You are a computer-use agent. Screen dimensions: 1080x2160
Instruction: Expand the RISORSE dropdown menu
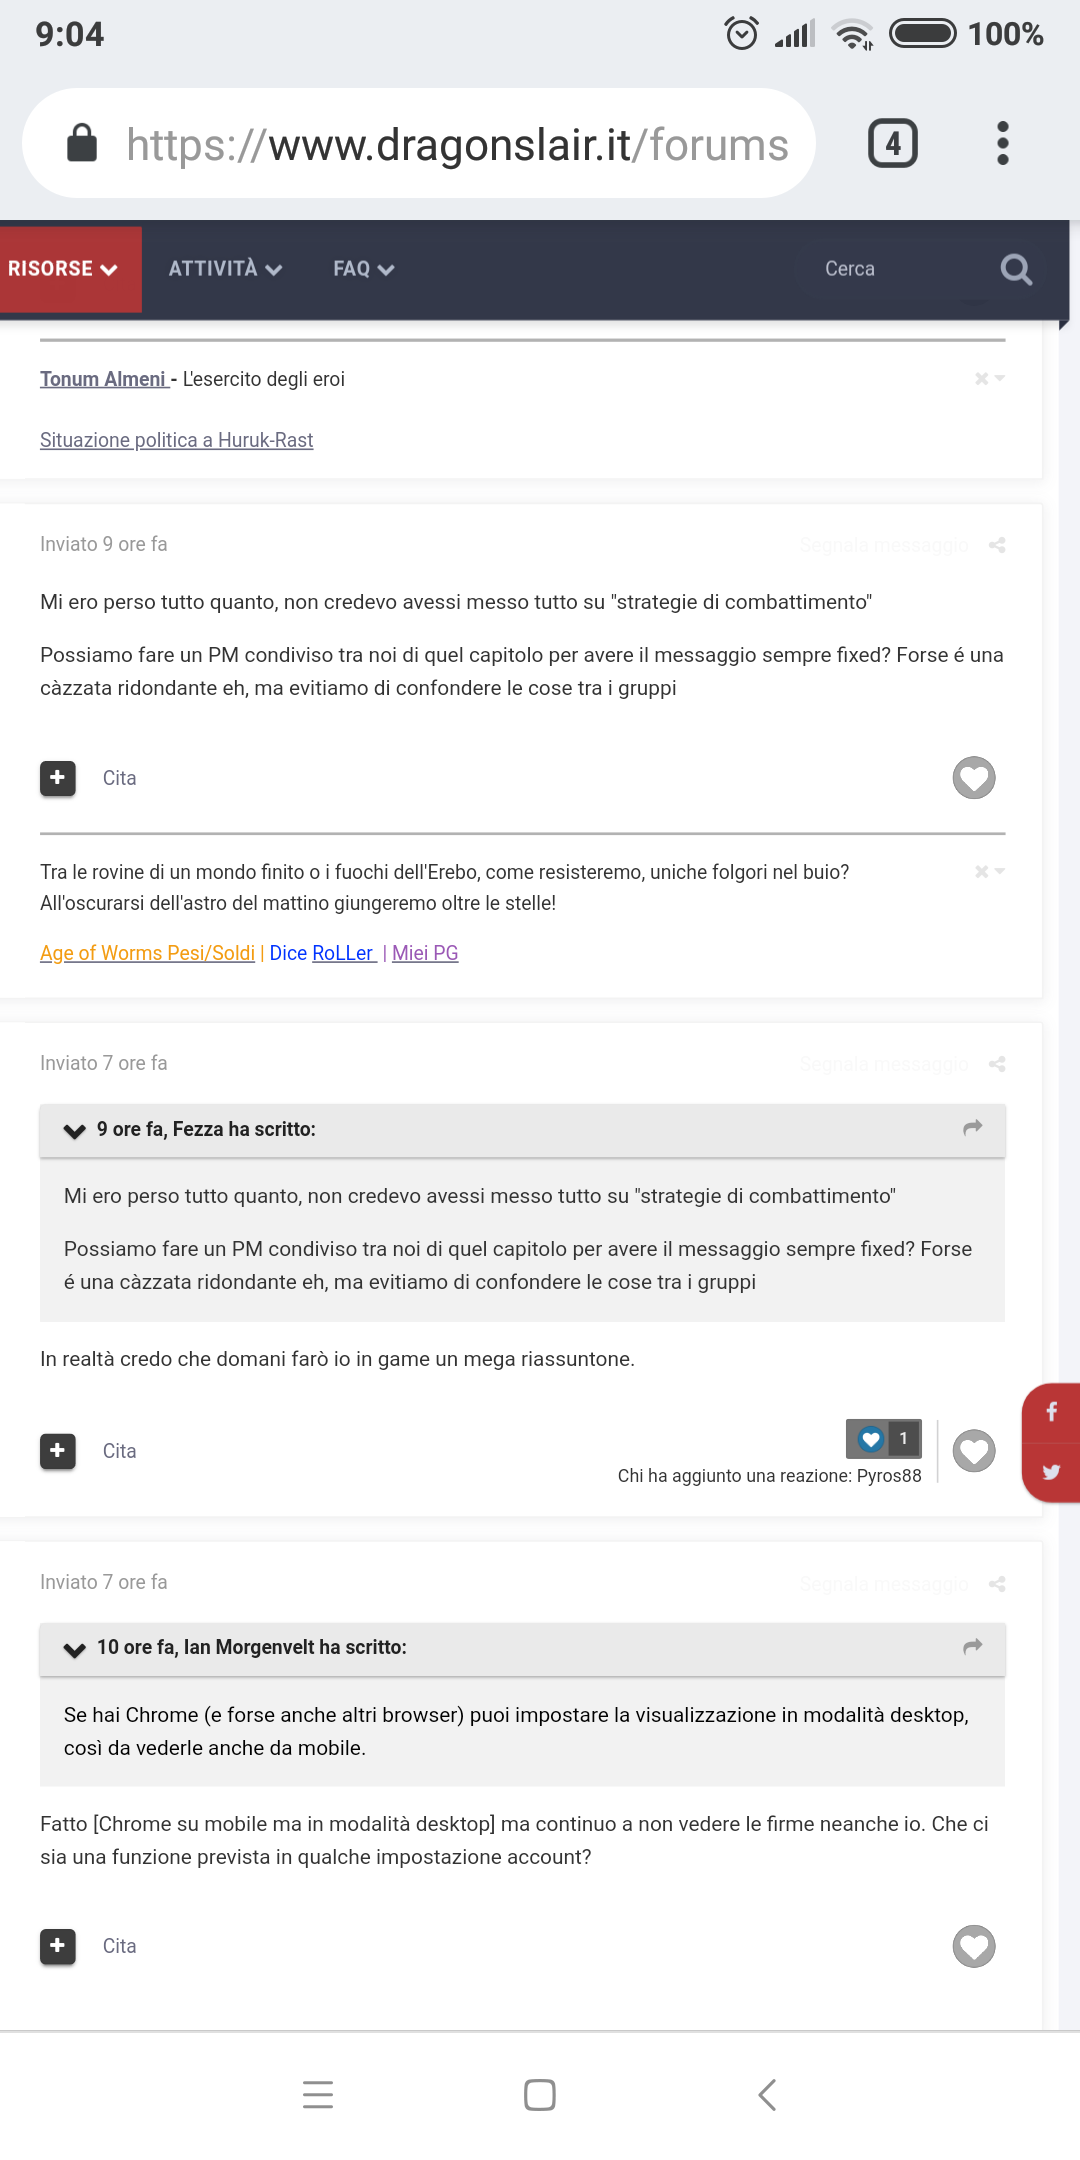[64, 269]
